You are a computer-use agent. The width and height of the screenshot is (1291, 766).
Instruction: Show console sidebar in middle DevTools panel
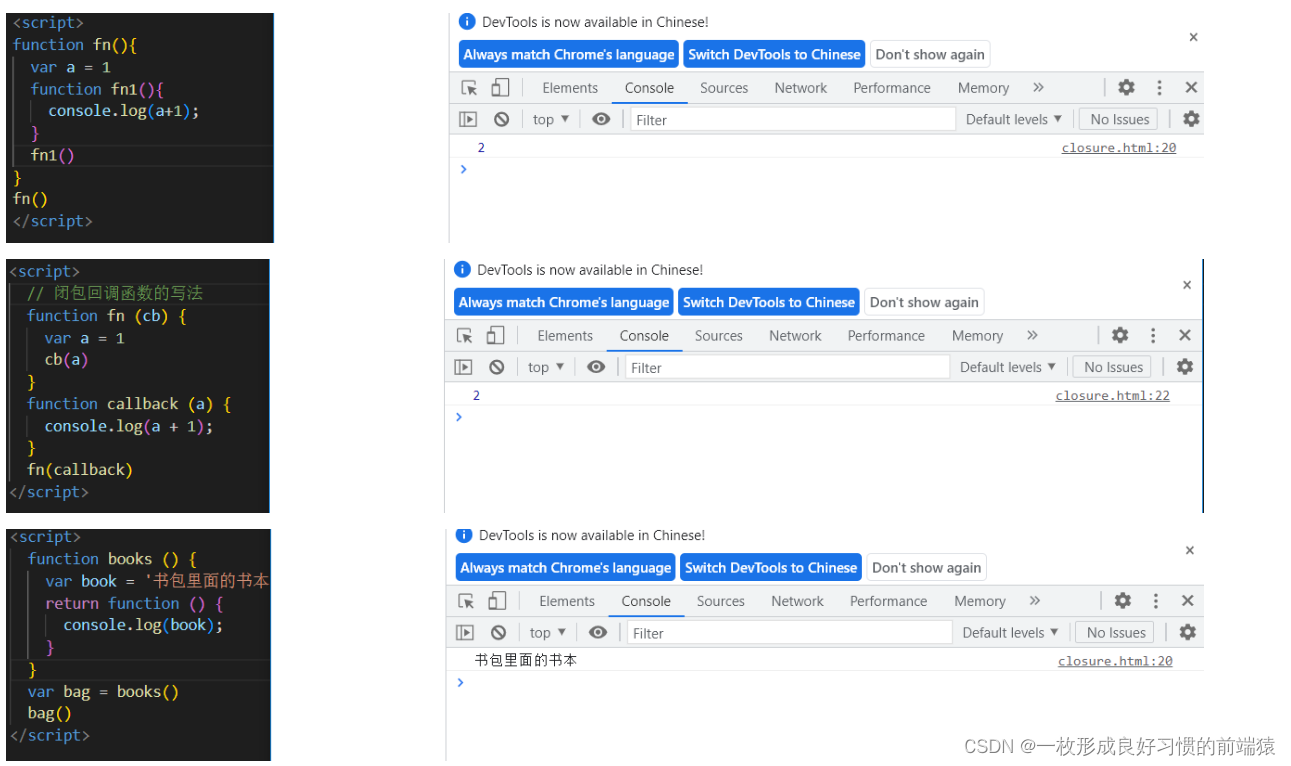click(x=463, y=367)
